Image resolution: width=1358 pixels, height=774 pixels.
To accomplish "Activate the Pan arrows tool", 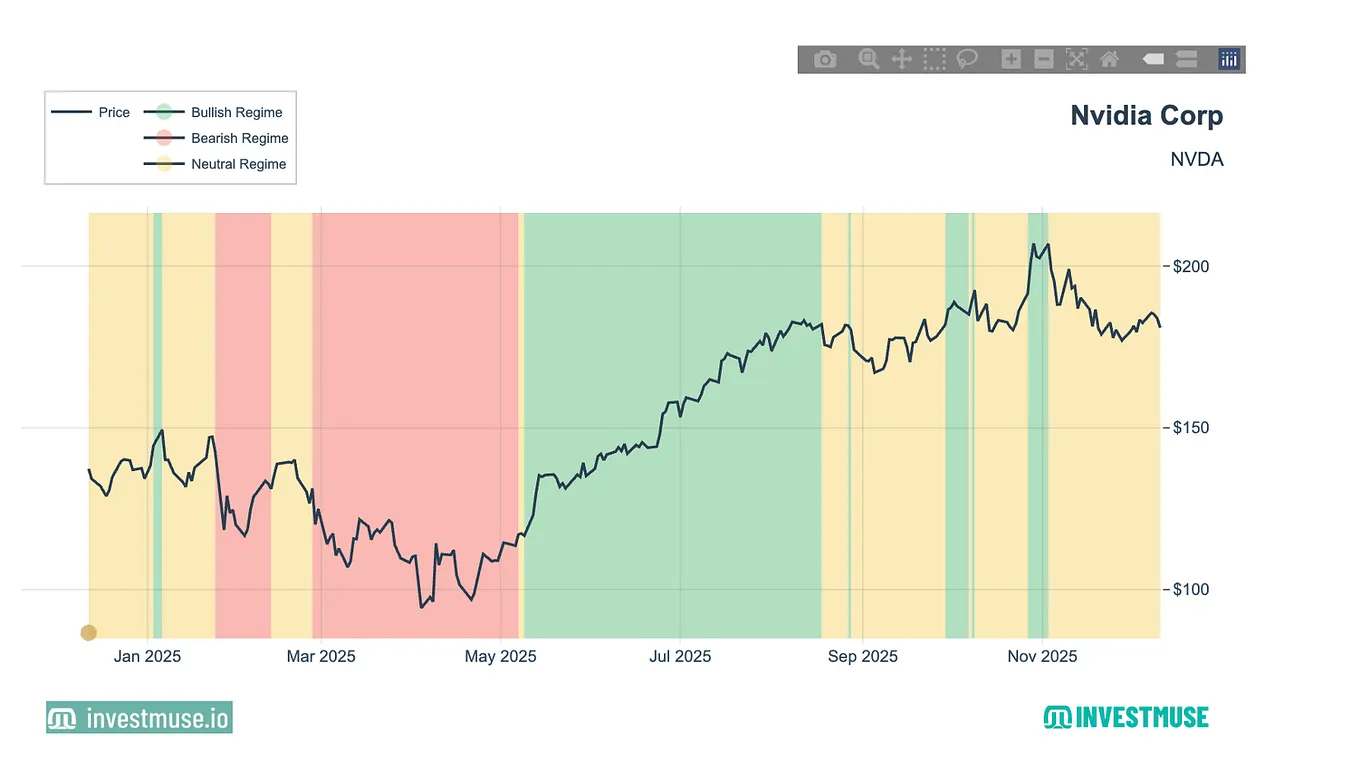I will [901, 60].
